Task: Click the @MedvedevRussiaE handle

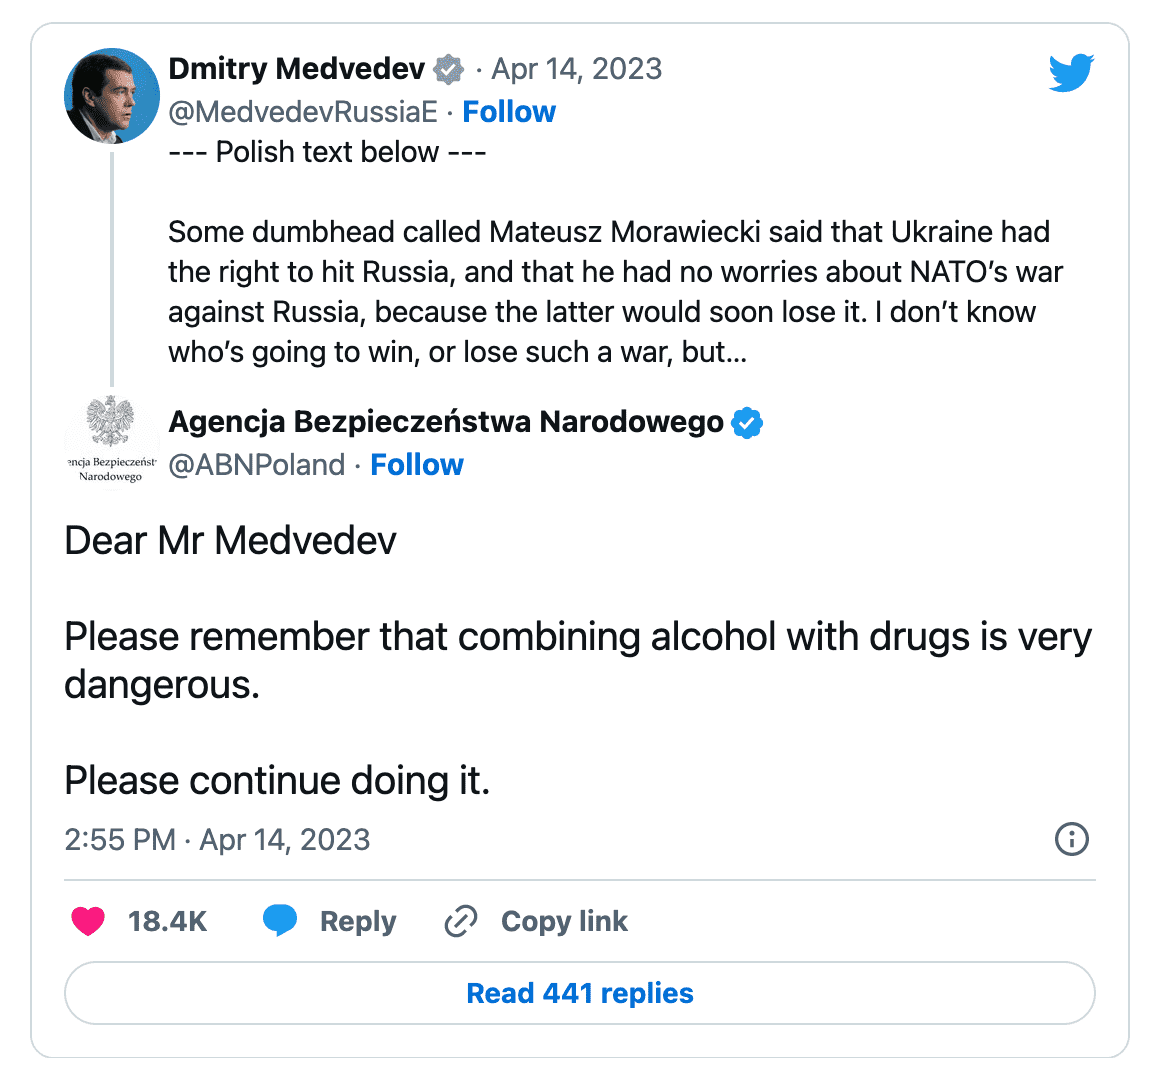Action: coord(303,112)
